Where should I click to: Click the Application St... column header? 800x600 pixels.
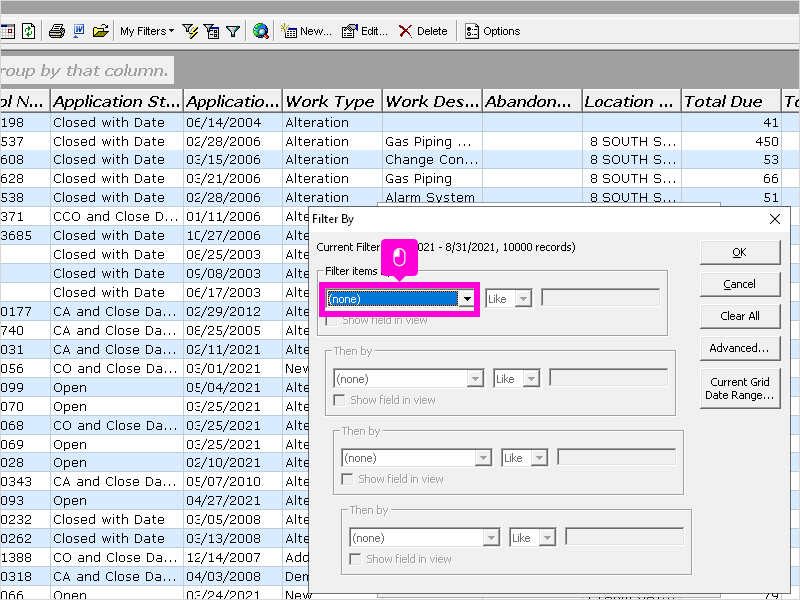(117, 102)
